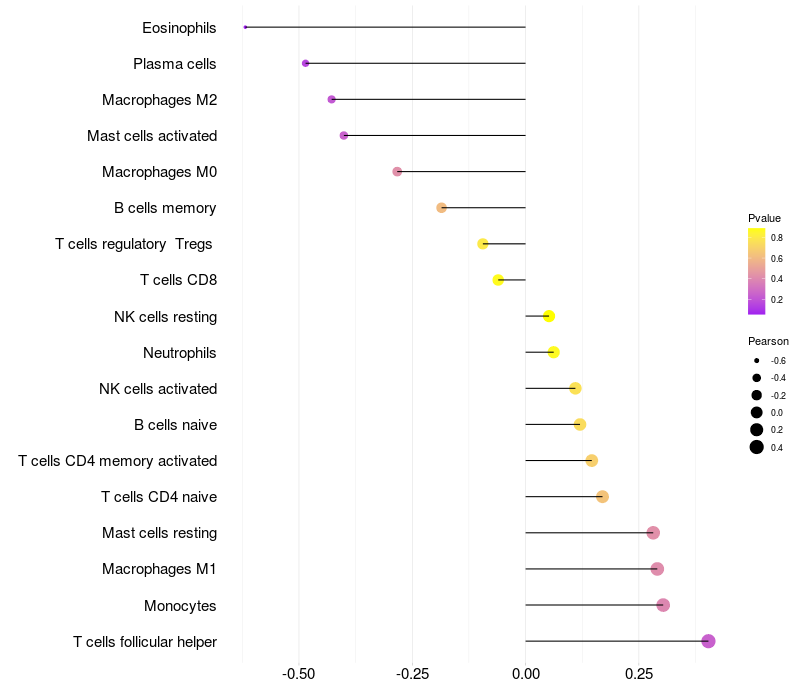The height and width of the screenshot is (700, 800).
Task: Click the Pvalue legend title
Action: [764, 218]
